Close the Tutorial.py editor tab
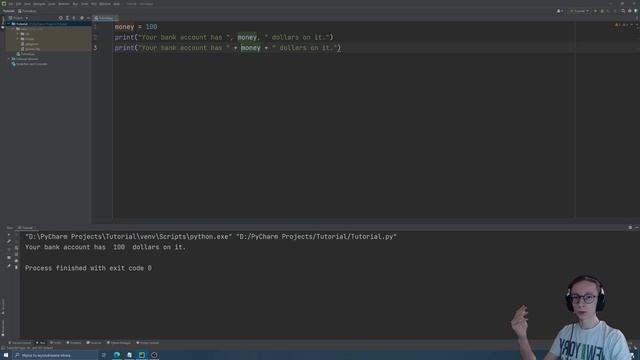This screenshot has height=360, width=640. [116, 18]
